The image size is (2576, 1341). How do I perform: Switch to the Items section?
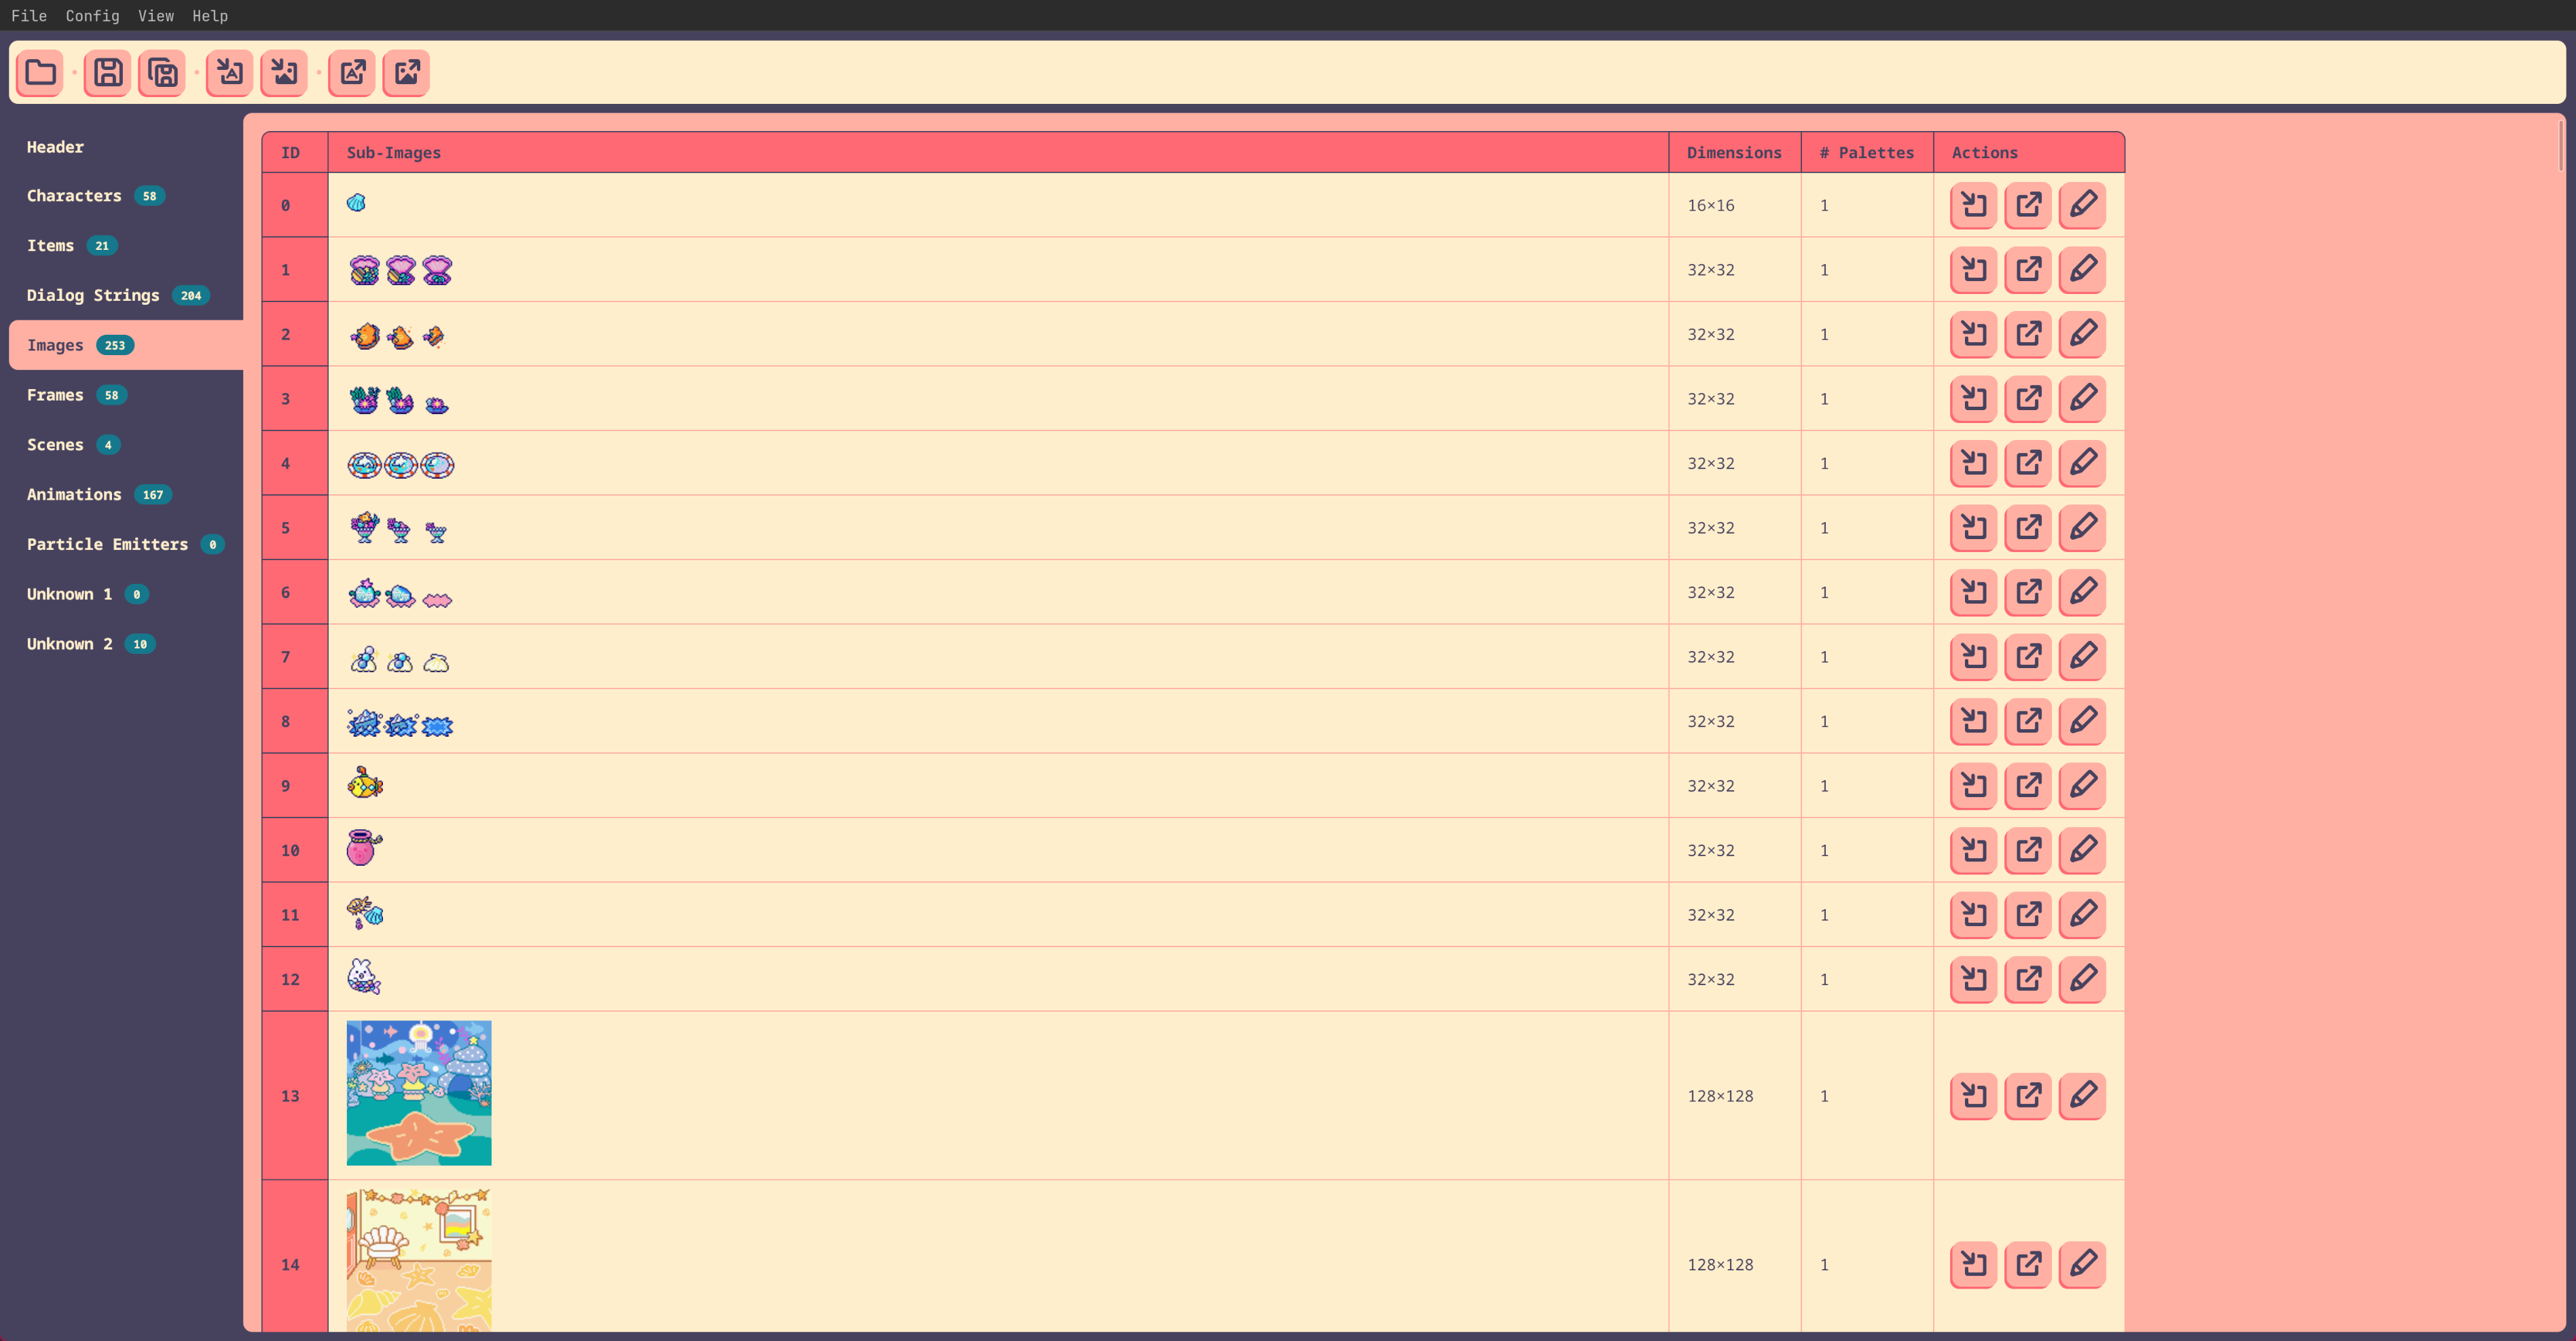126,246
